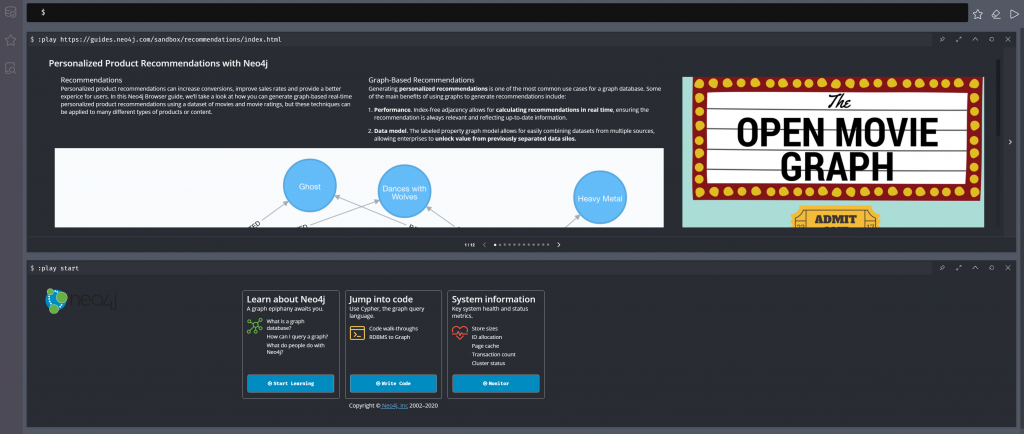Open the Favorites star in the sidebar
The image size is (1024, 434).
tap(10, 40)
